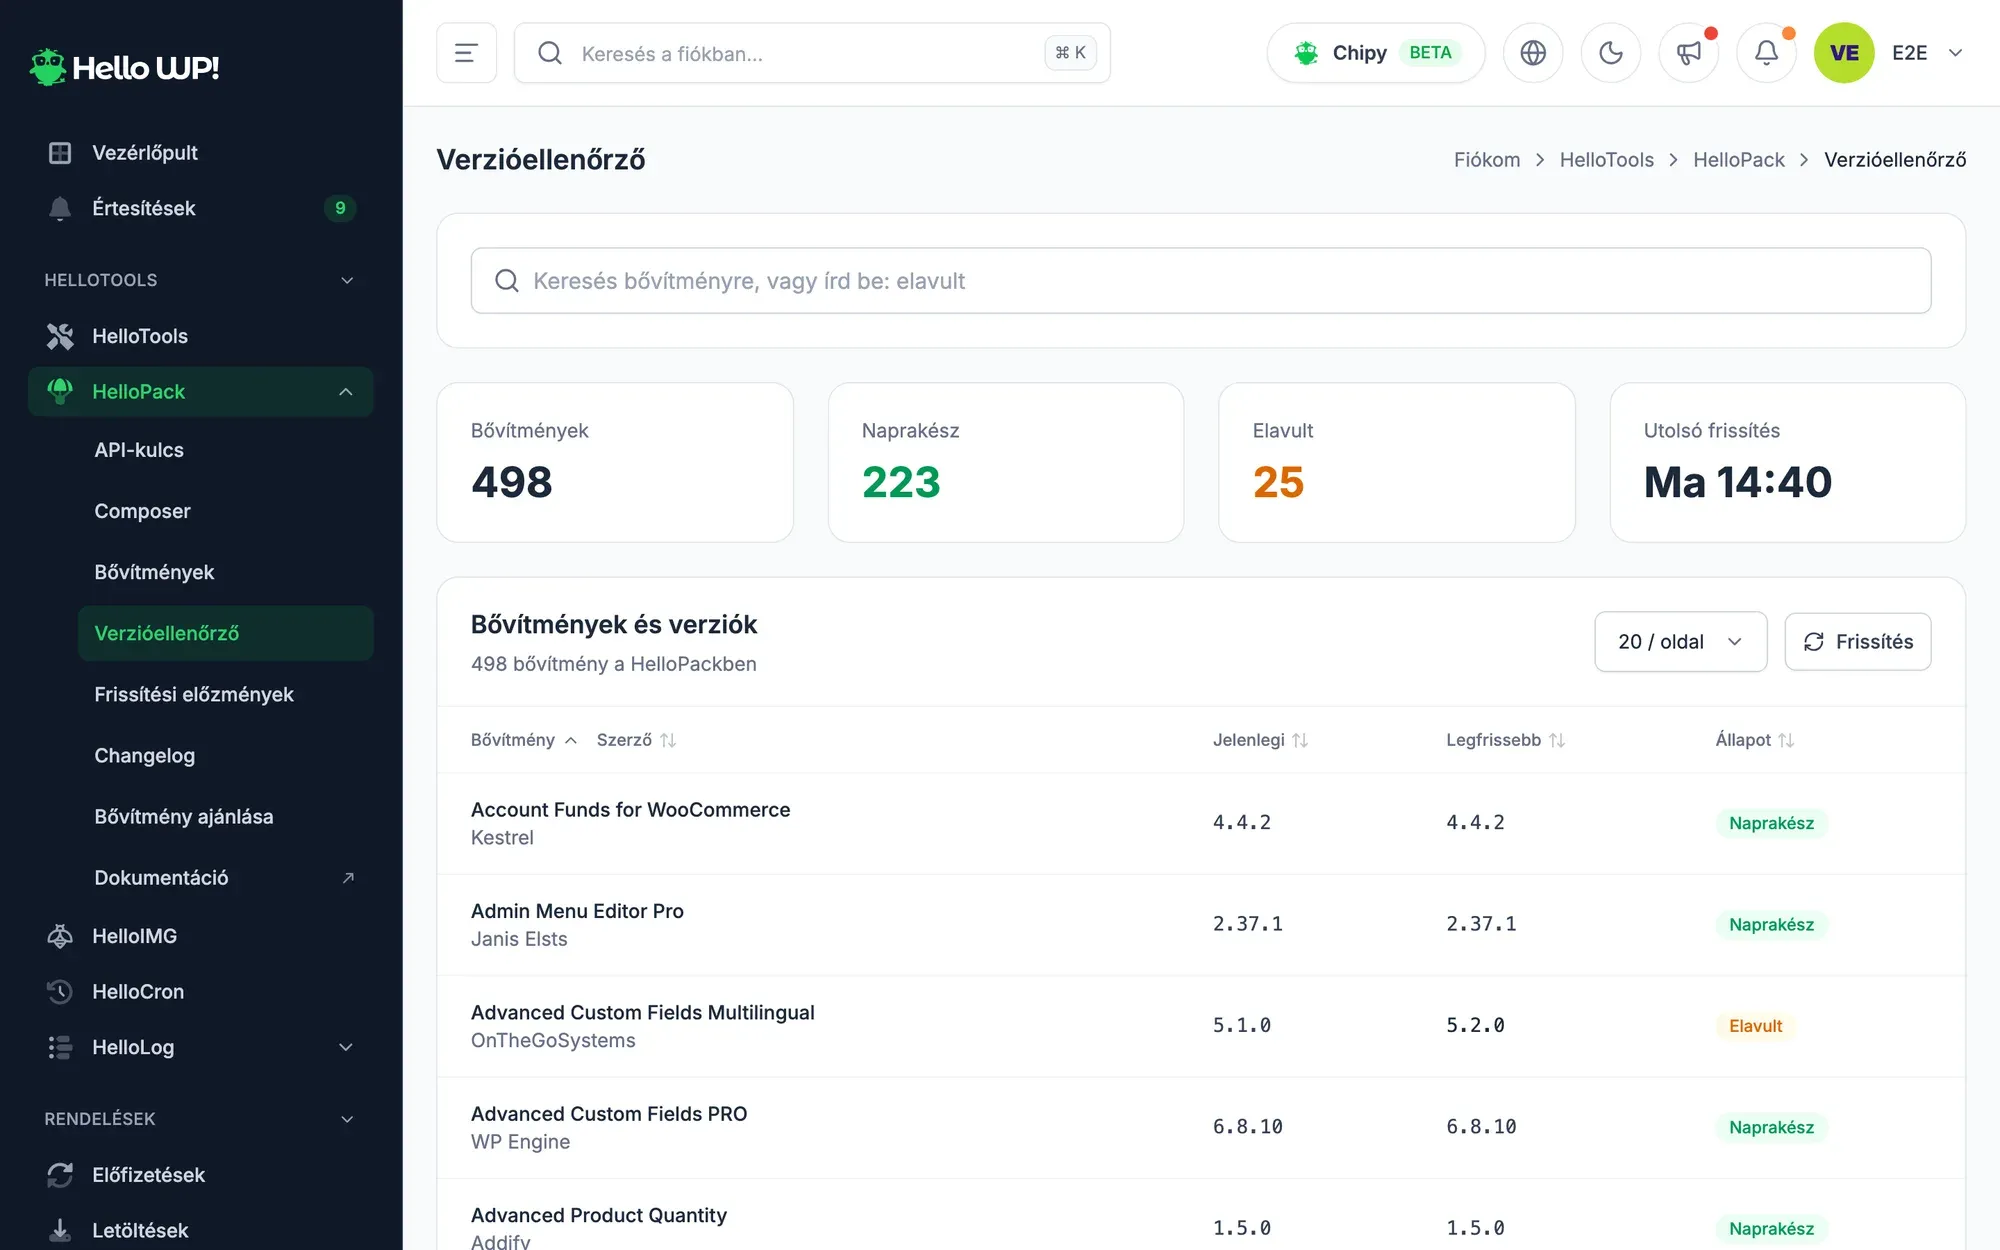Collapse the RENDELÉSEK section

pyautogui.click(x=200, y=1119)
